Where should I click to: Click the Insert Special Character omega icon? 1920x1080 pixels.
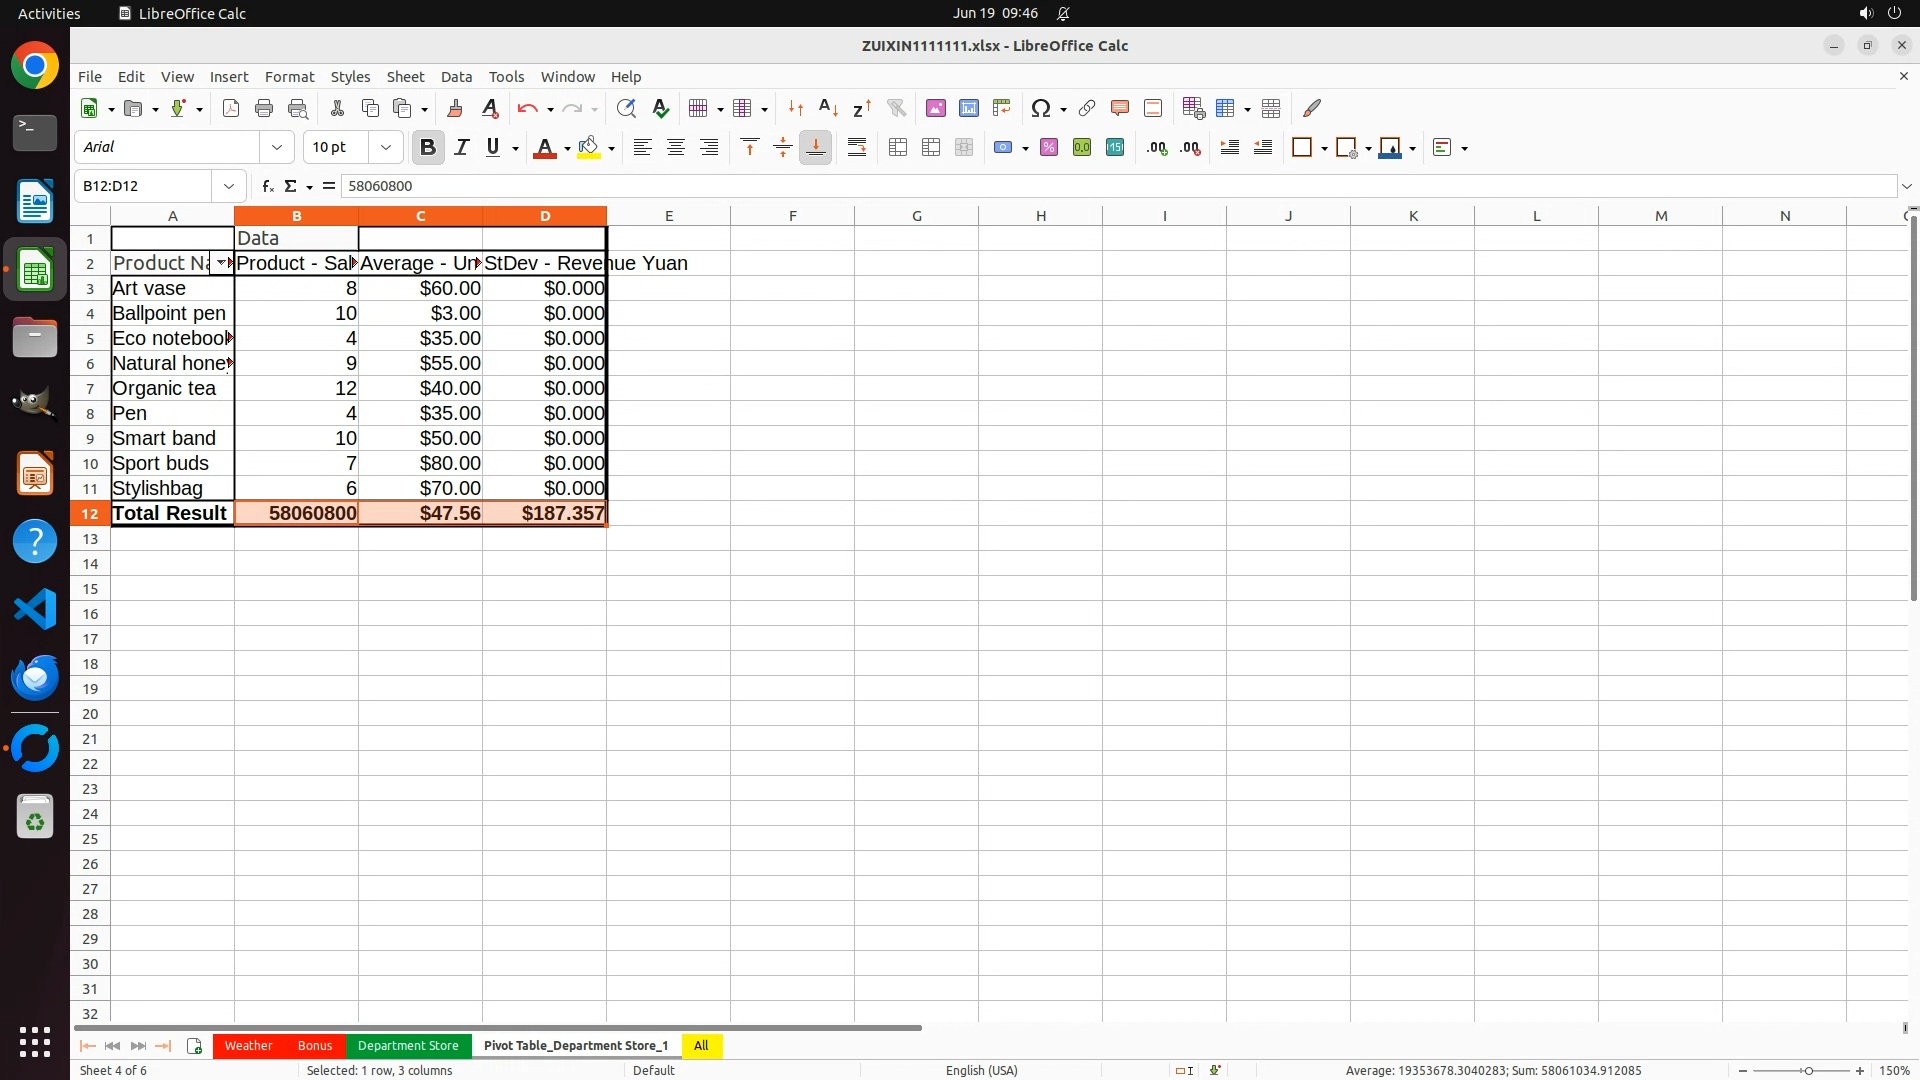[x=1041, y=108]
